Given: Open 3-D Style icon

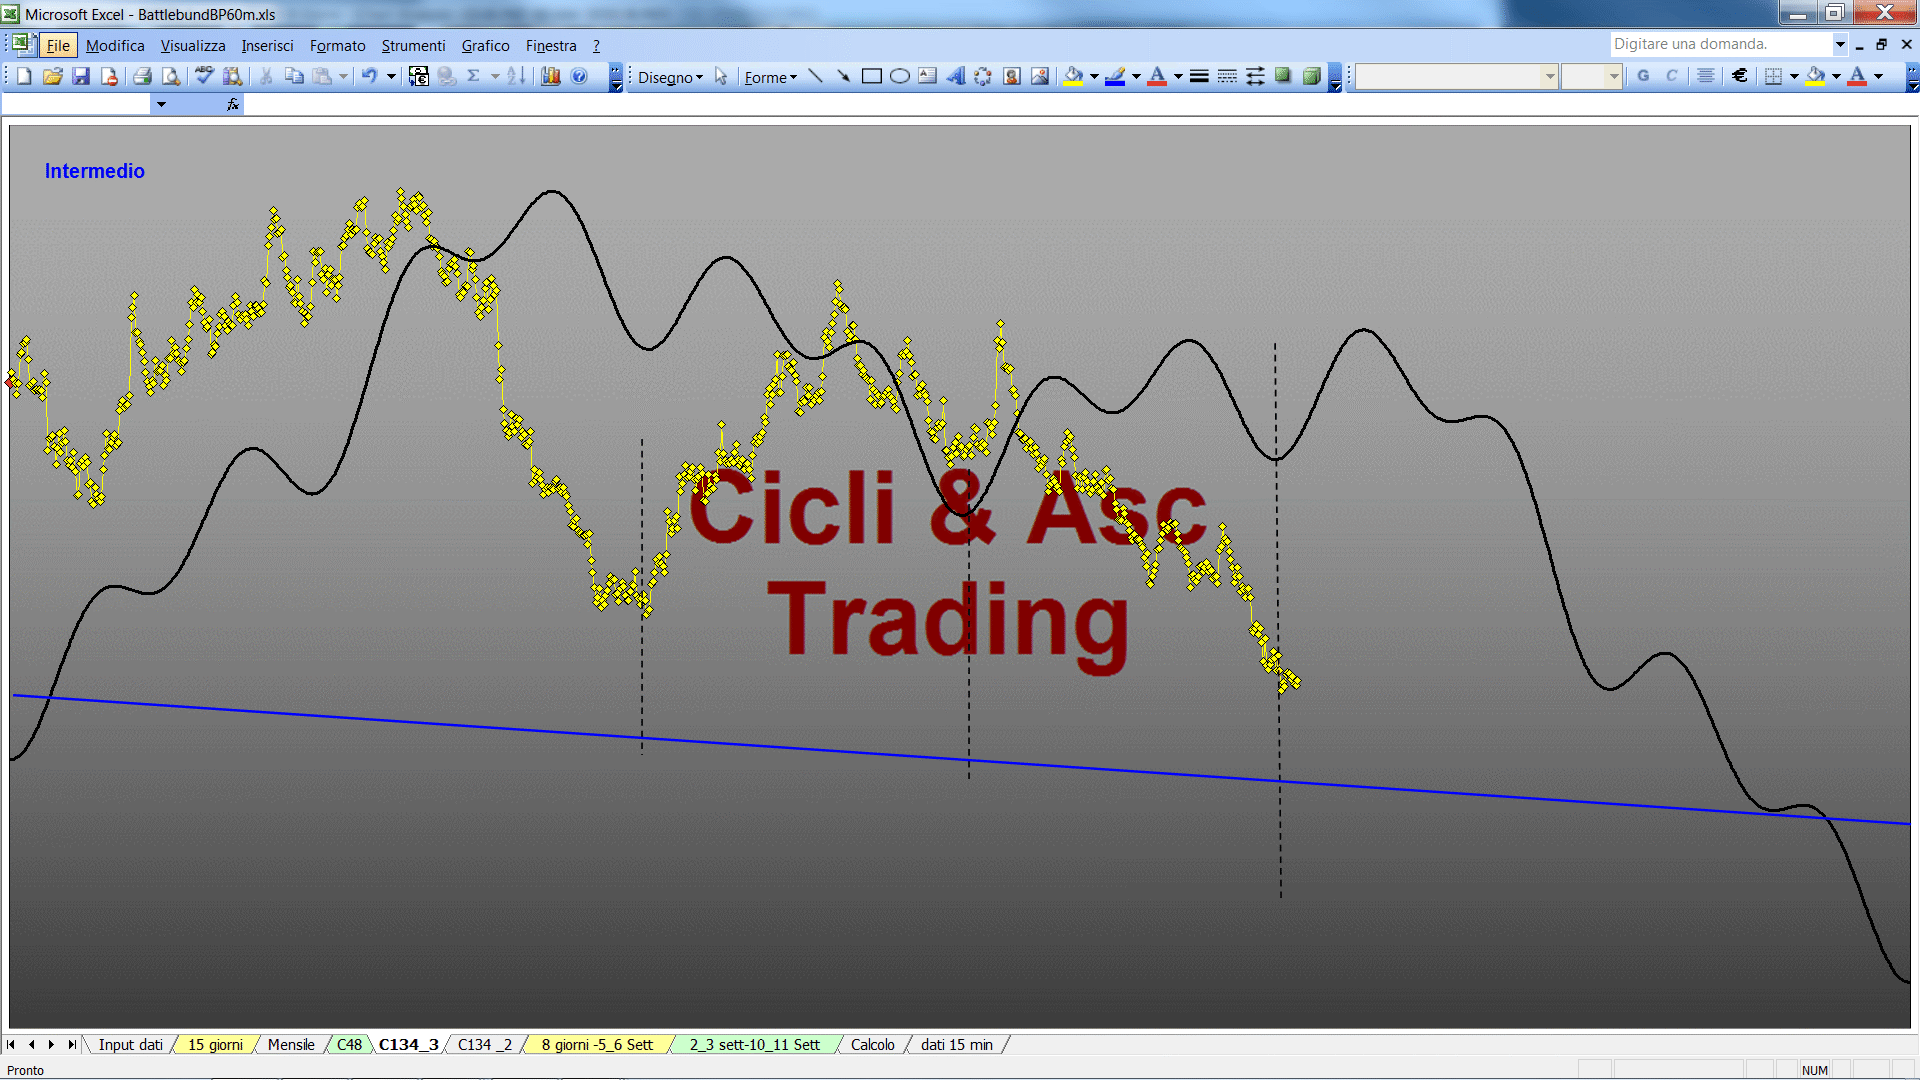Looking at the screenshot, I should tap(1311, 76).
